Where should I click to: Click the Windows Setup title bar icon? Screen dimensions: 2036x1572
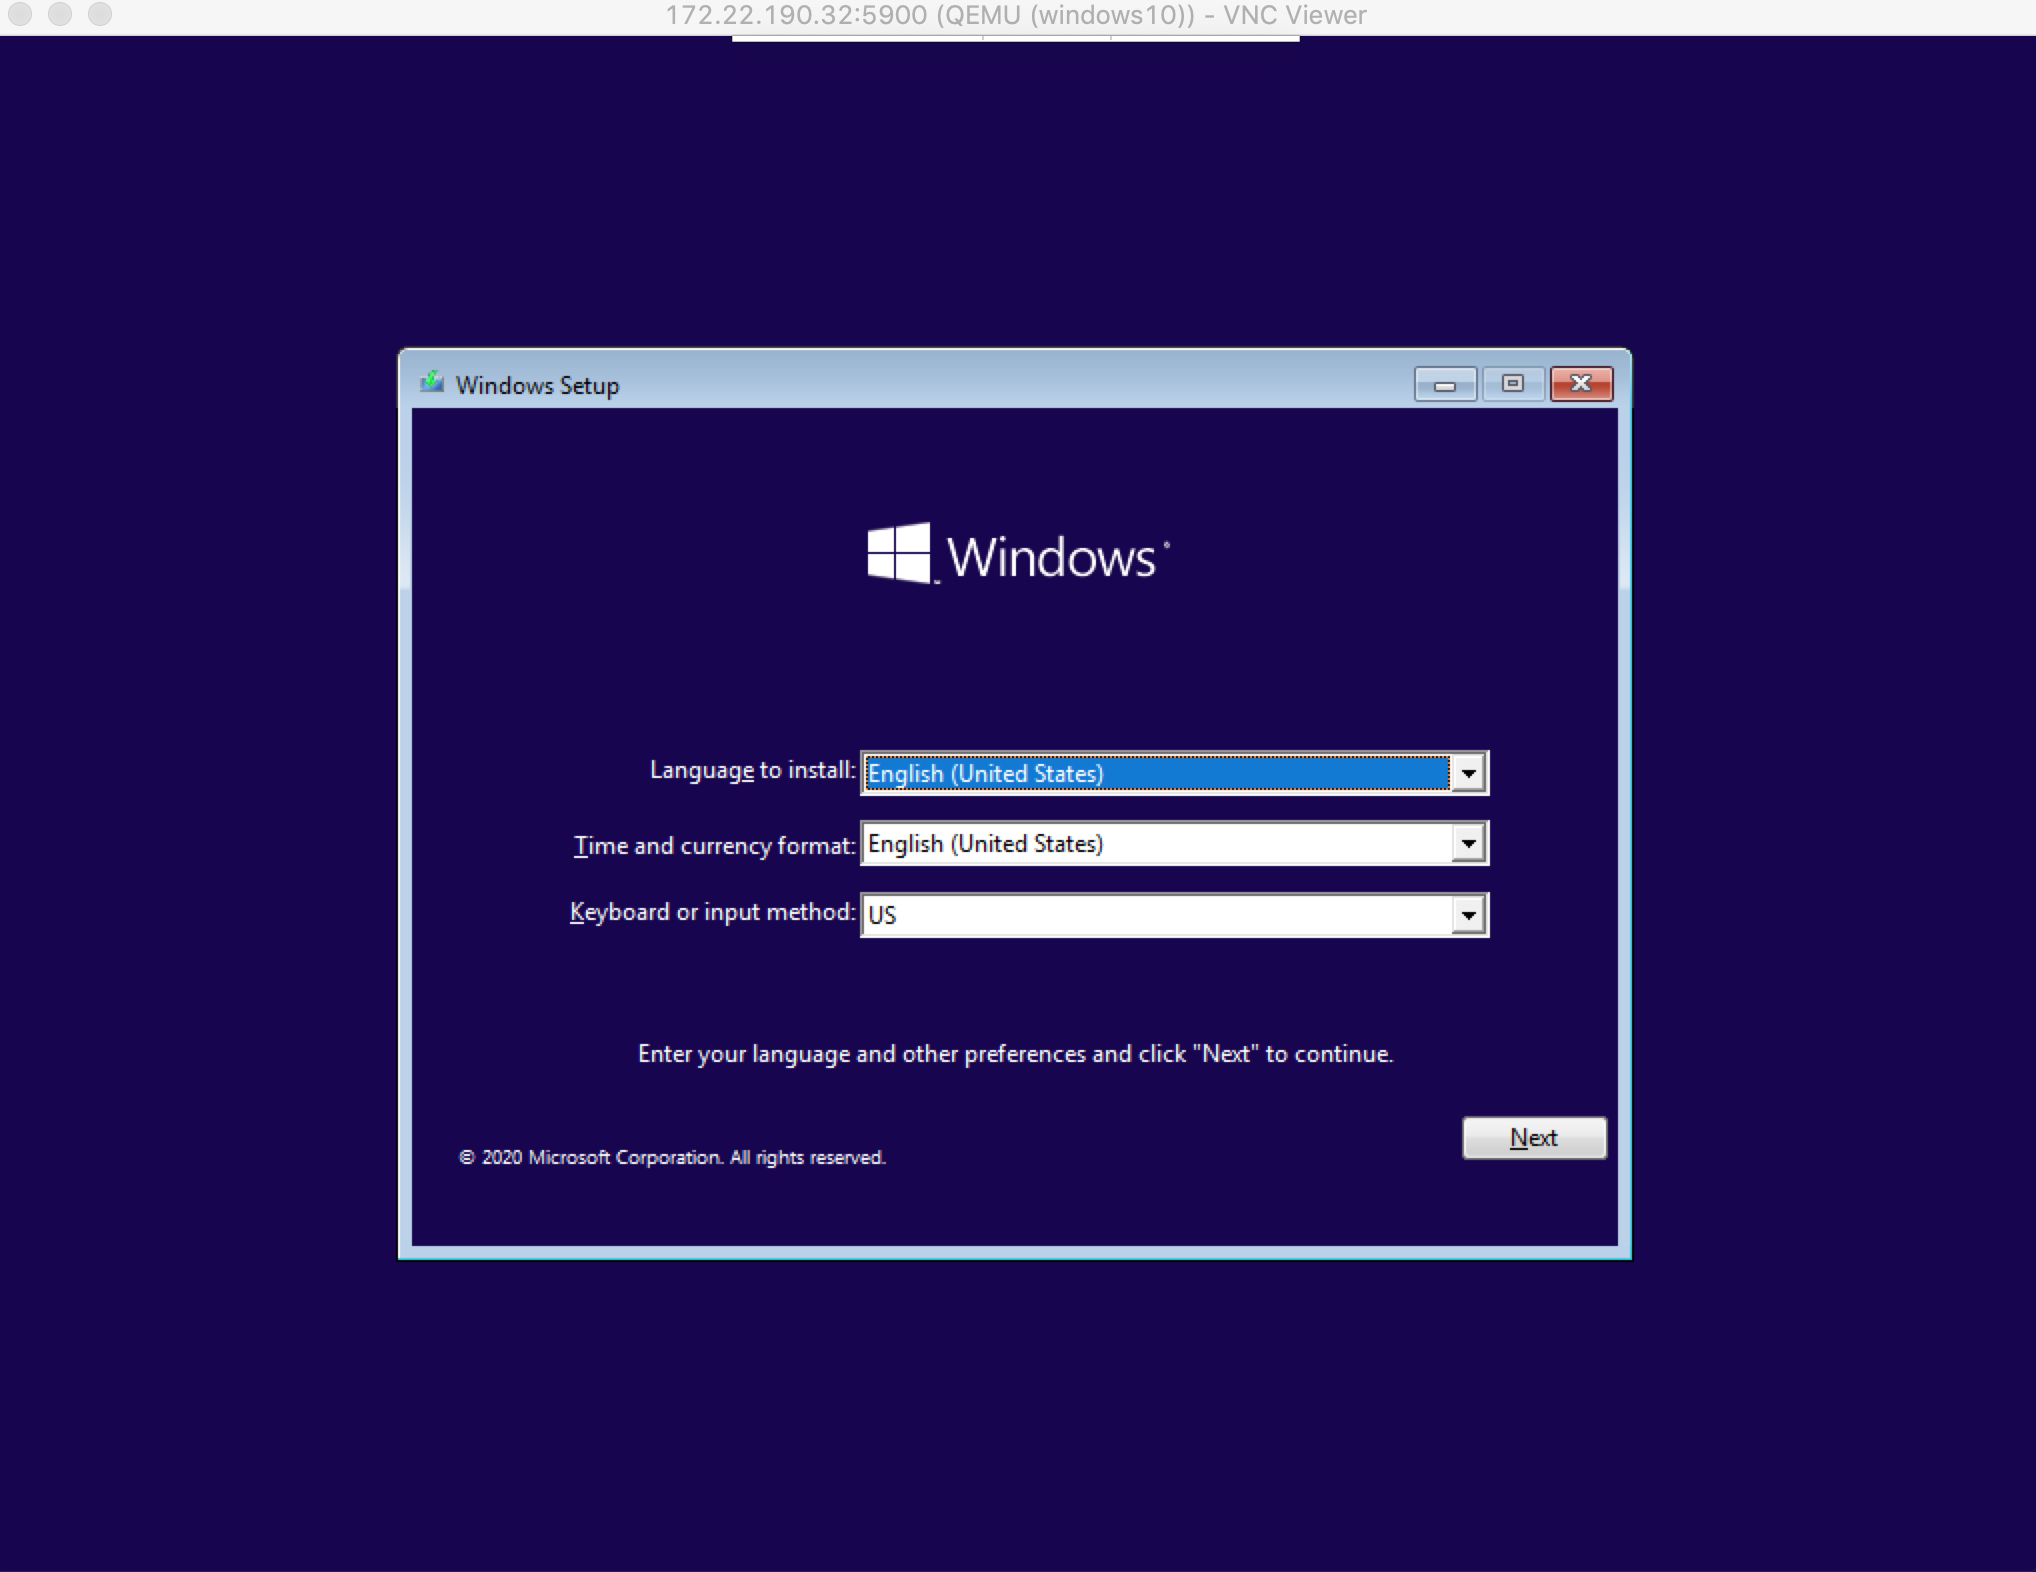click(432, 383)
